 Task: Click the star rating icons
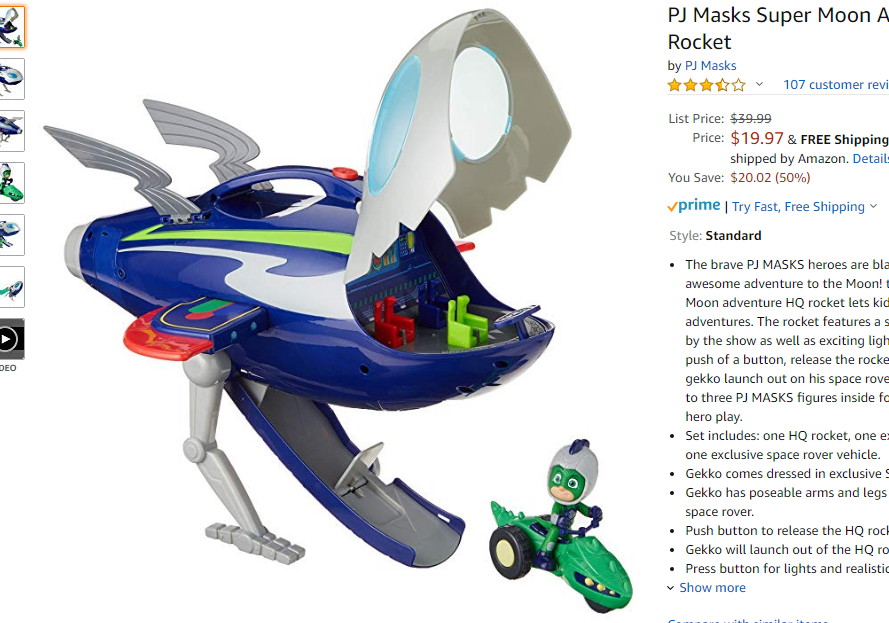[x=706, y=85]
